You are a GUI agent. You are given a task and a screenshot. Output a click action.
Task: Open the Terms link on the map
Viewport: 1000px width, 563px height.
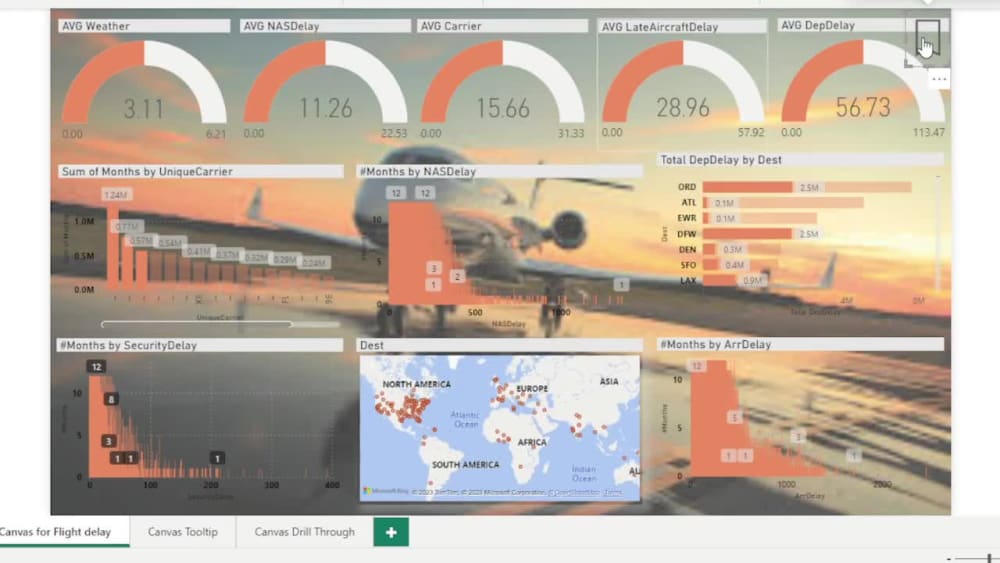(x=612, y=492)
